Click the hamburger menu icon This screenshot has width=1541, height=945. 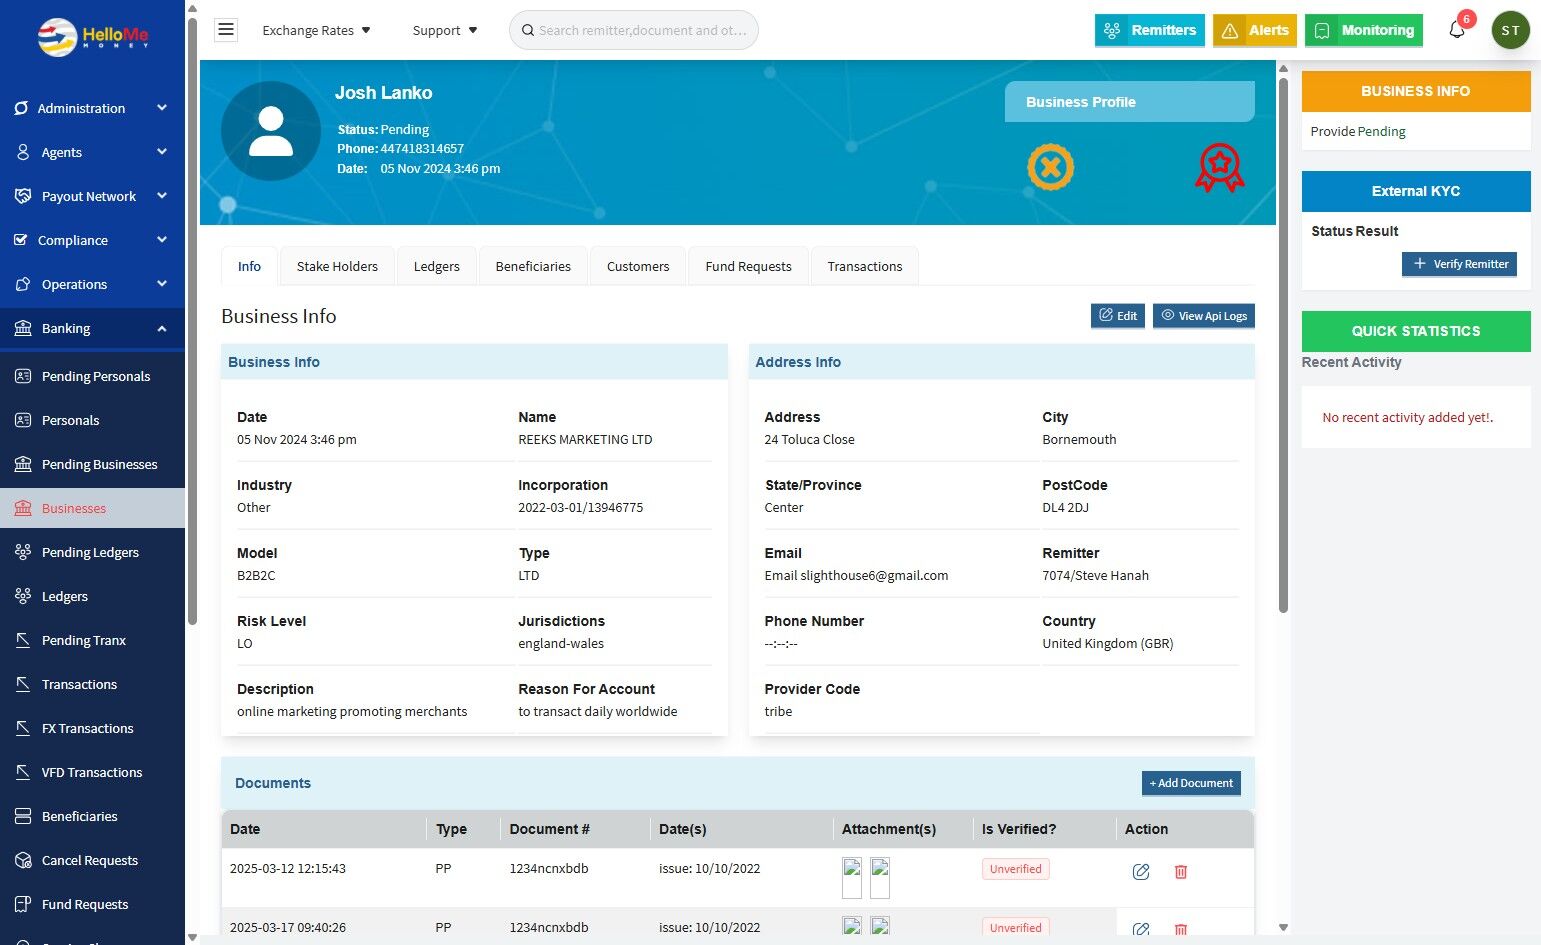click(x=226, y=30)
